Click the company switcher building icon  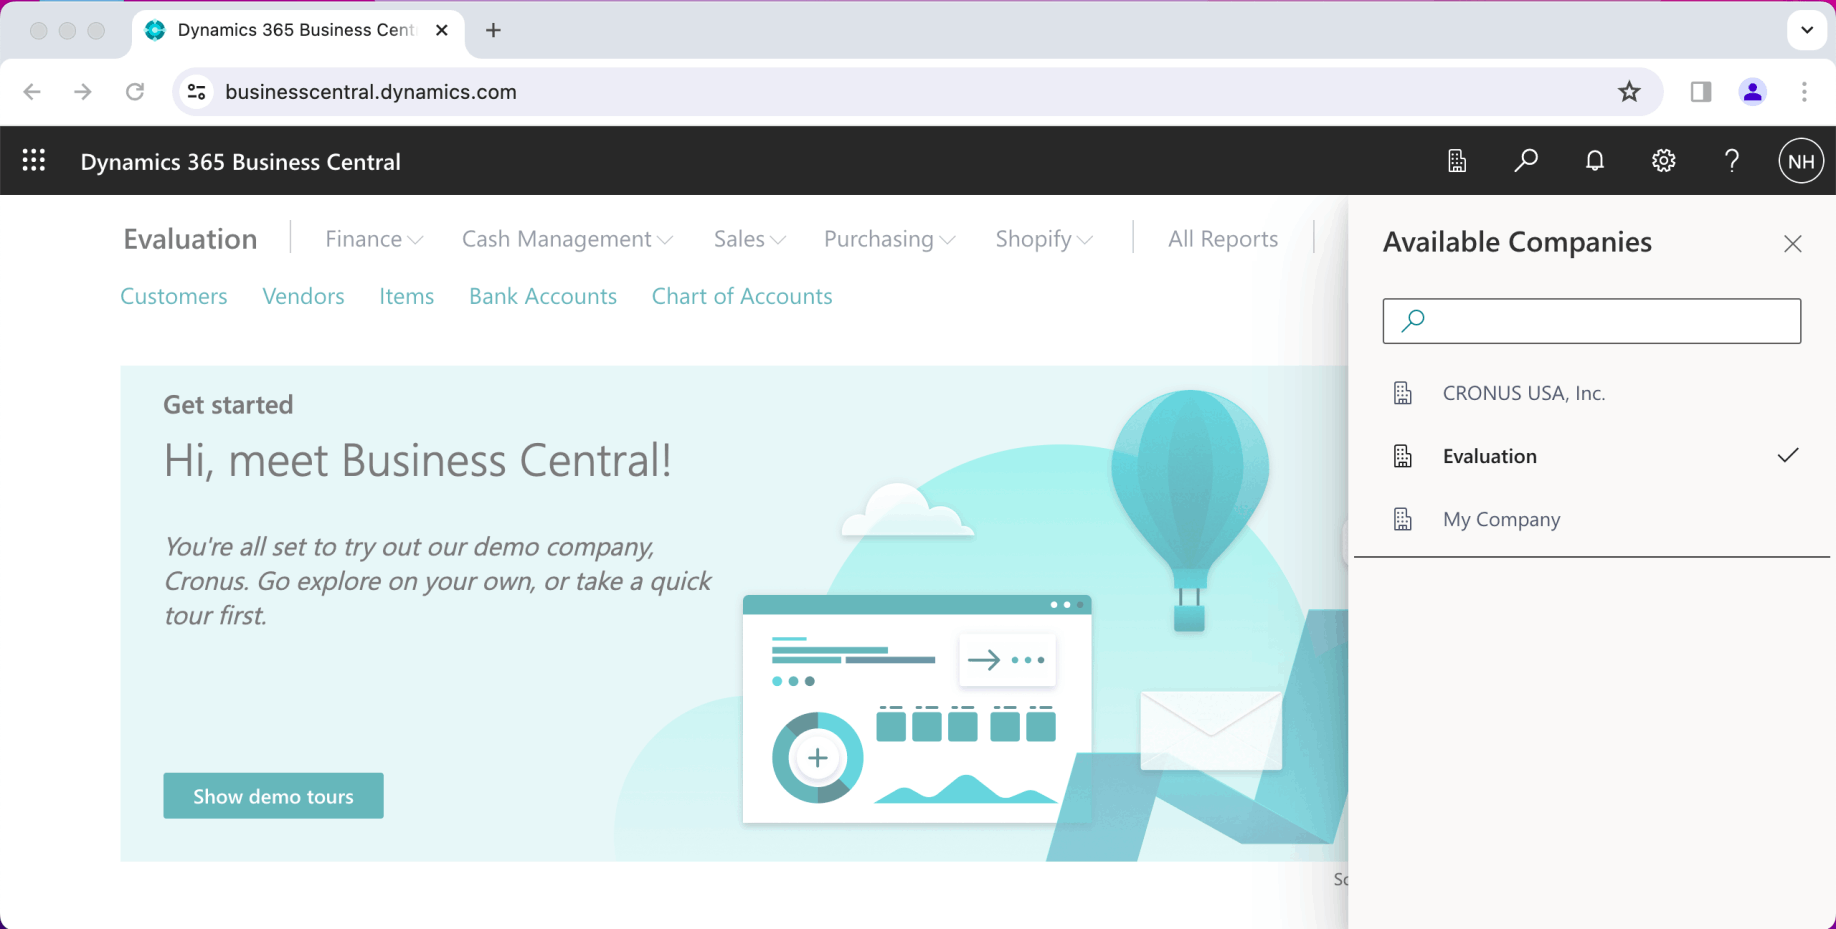1457,161
